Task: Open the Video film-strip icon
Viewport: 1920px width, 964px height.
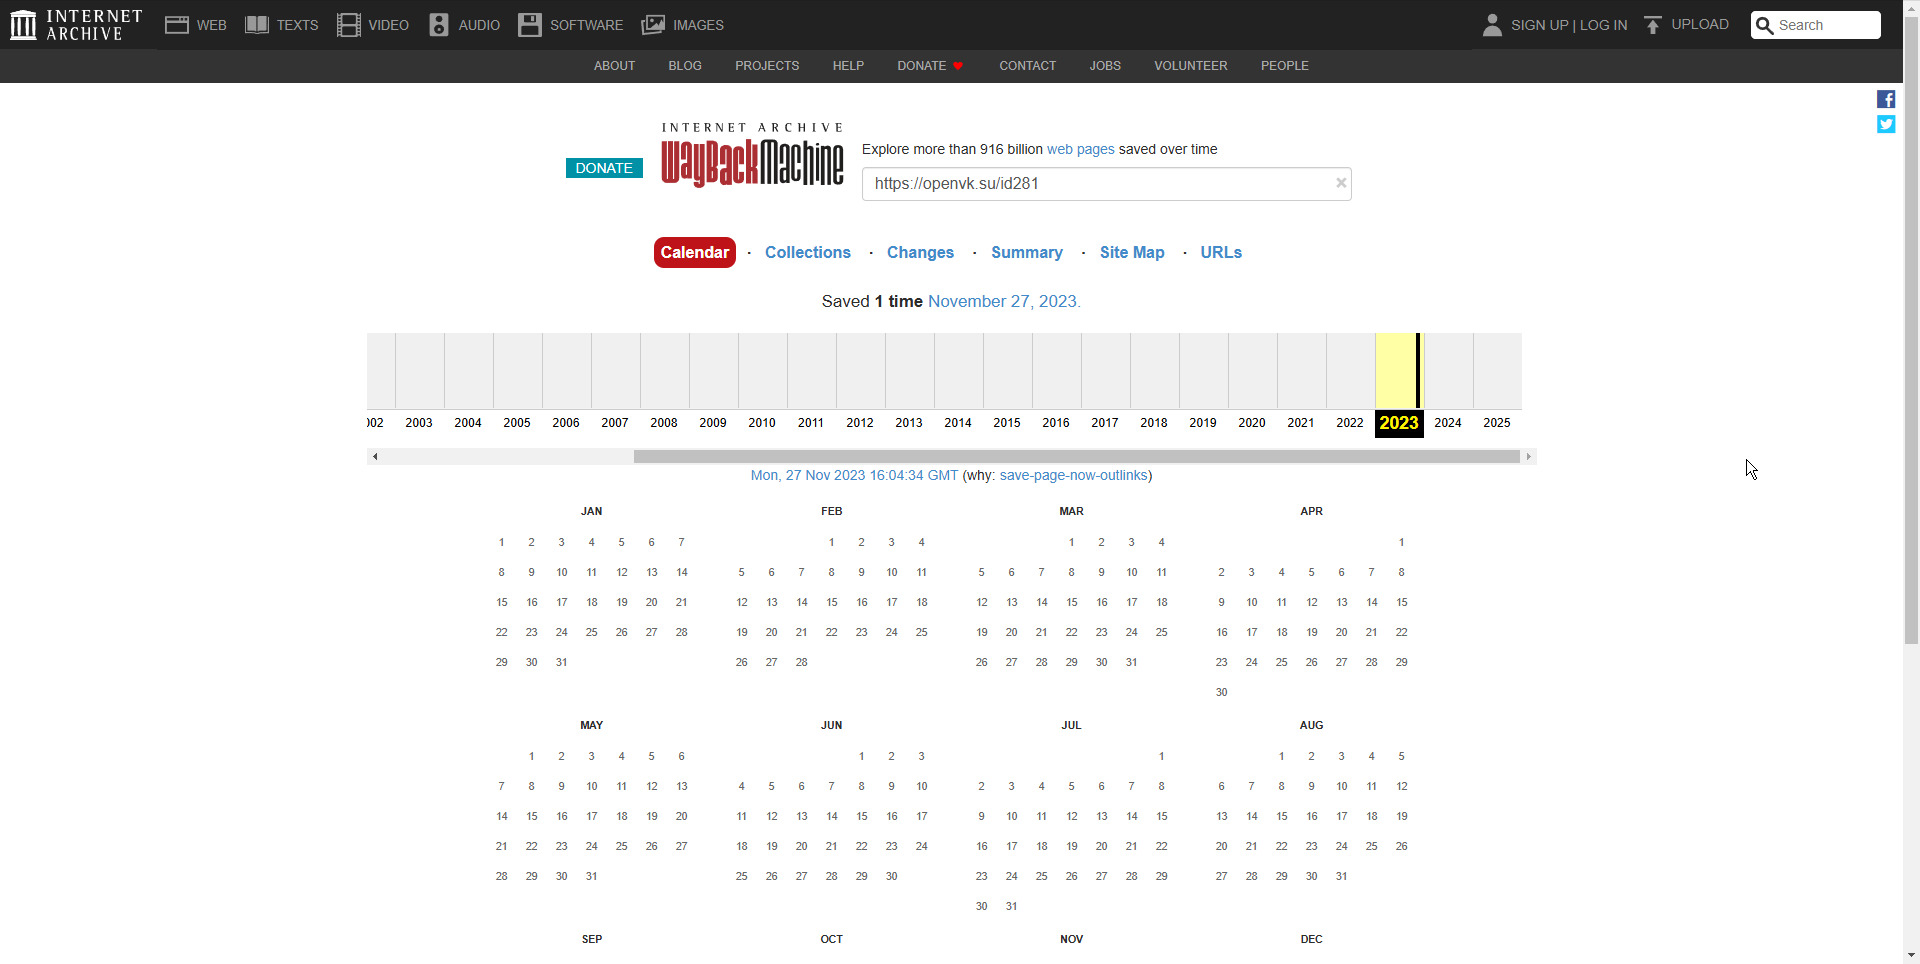Action: [348, 25]
